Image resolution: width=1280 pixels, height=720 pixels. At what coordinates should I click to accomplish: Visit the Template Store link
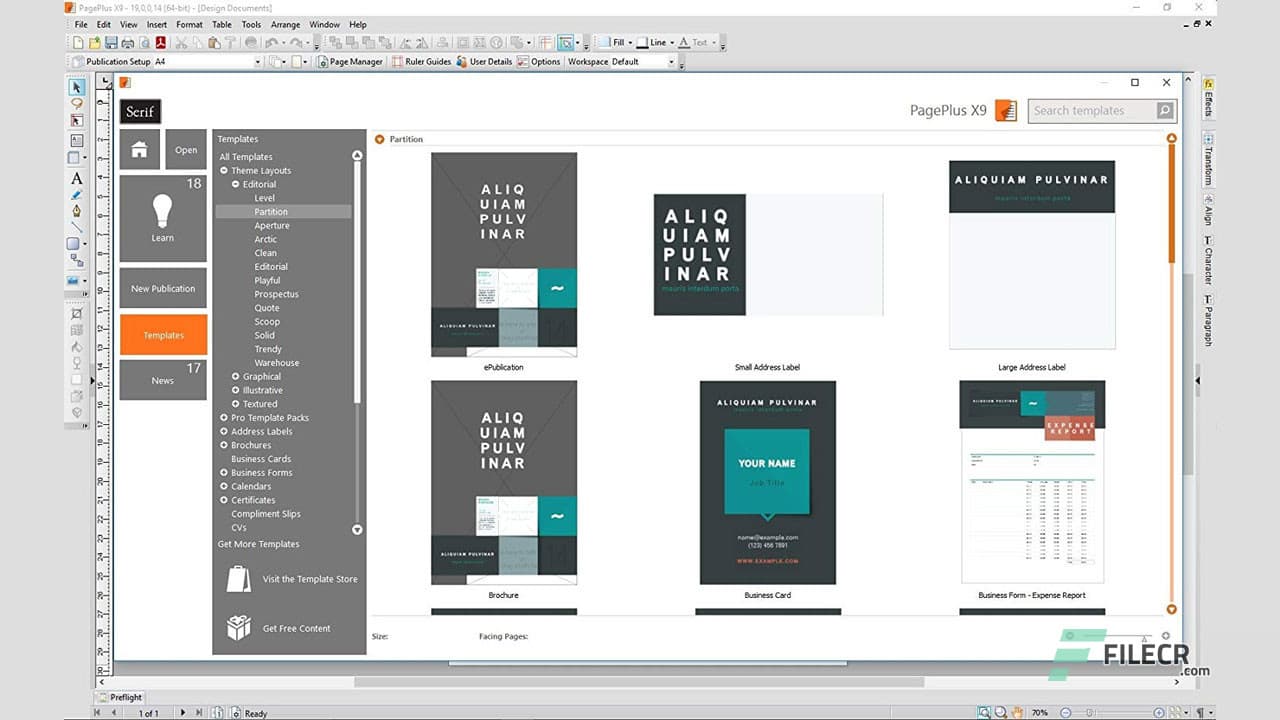point(309,579)
